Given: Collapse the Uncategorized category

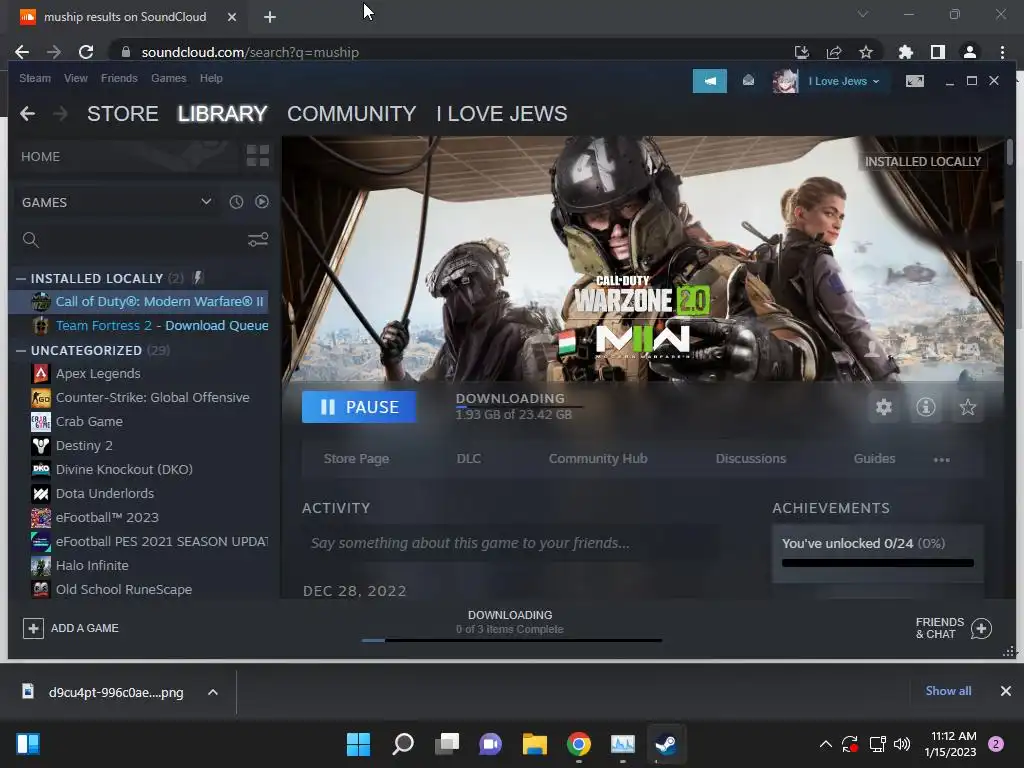Looking at the screenshot, I should (21, 351).
